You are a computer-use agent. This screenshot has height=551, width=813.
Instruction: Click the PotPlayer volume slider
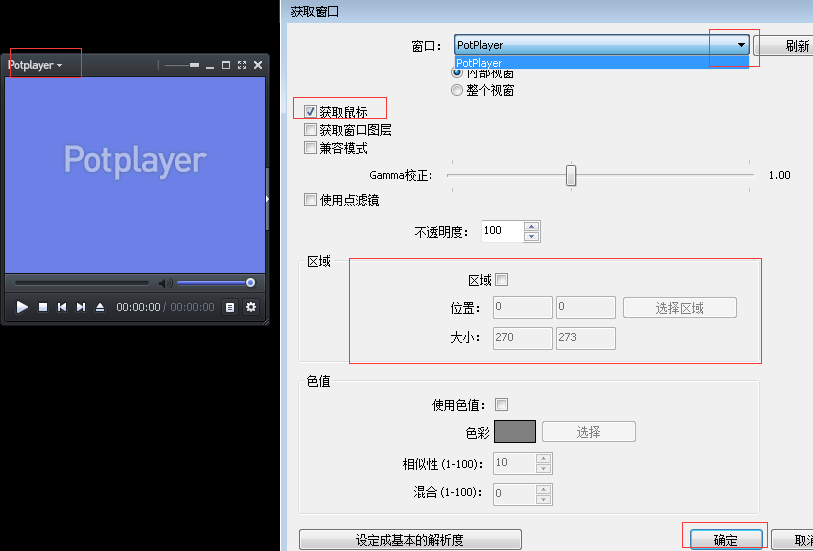(215, 282)
